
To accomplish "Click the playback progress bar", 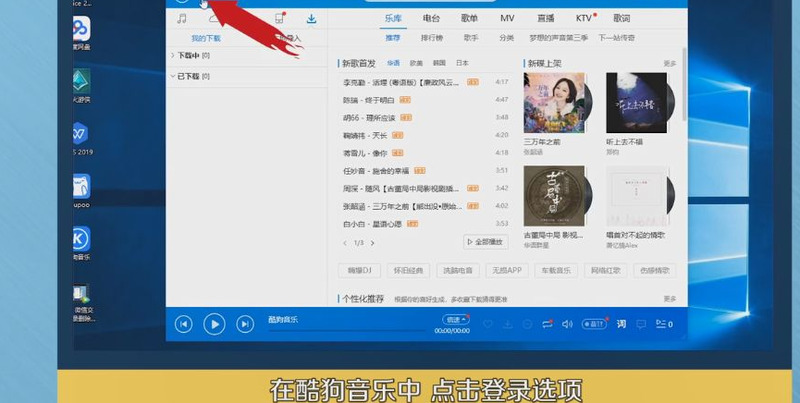I will [347, 331].
